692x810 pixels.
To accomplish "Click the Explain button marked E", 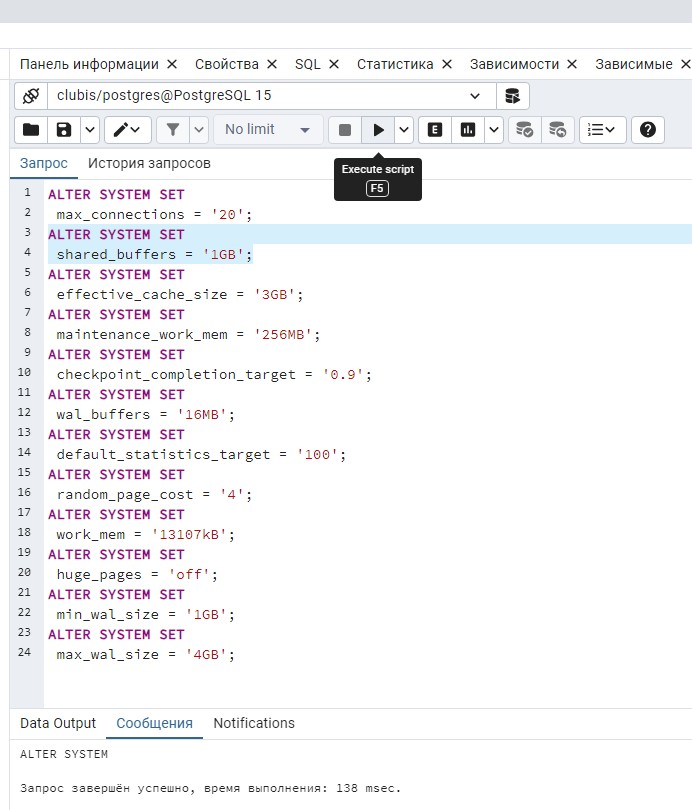I will click(x=435, y=130).
